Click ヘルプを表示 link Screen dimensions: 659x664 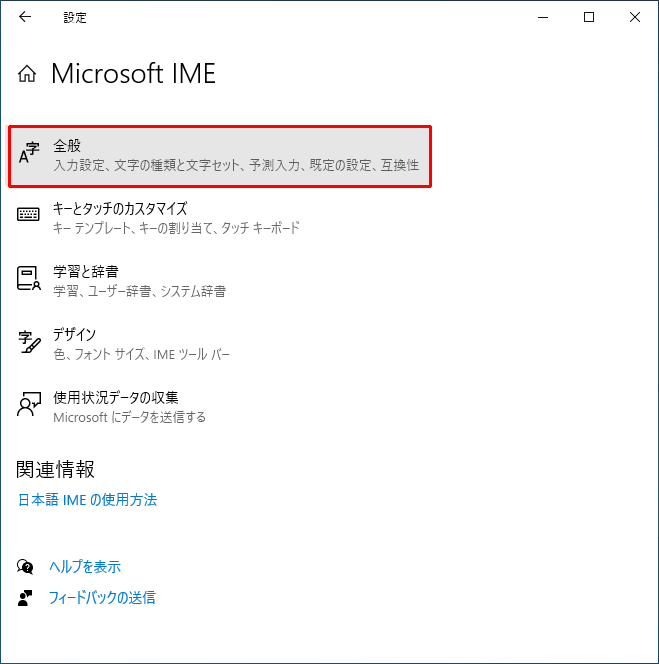(x=85, y=567)
